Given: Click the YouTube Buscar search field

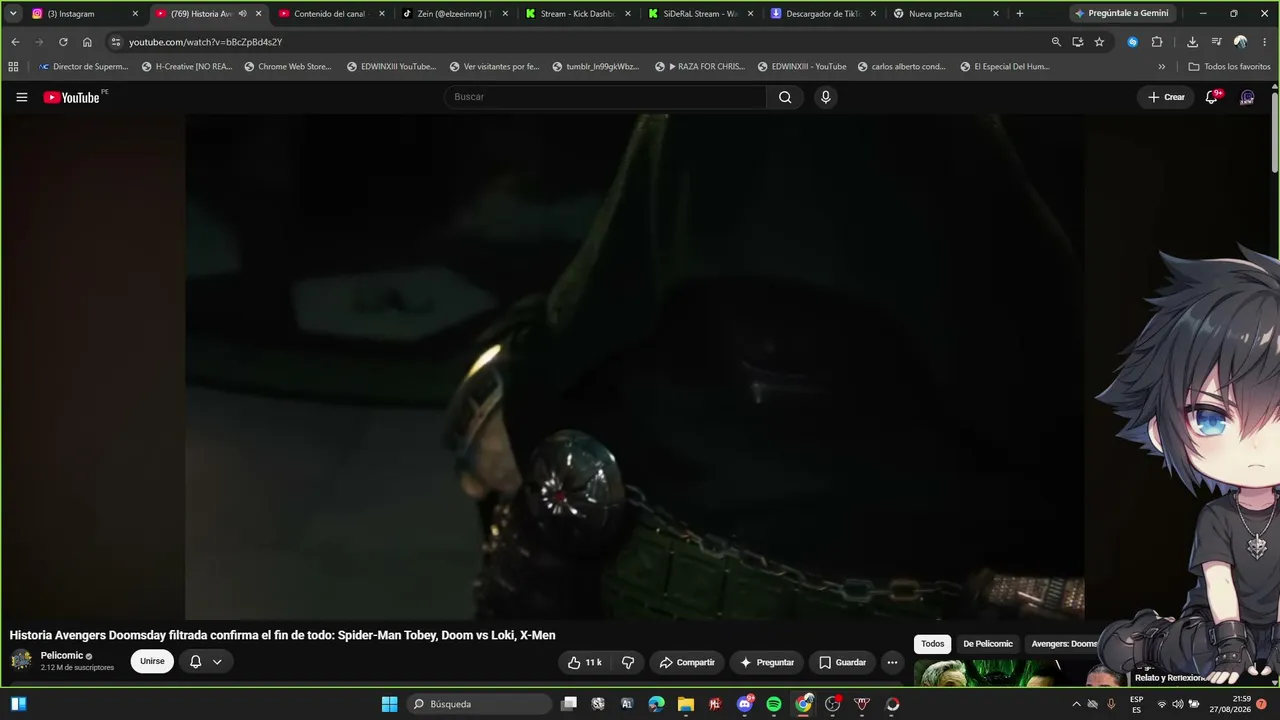Looking at the screenshot, I should 605,97.
